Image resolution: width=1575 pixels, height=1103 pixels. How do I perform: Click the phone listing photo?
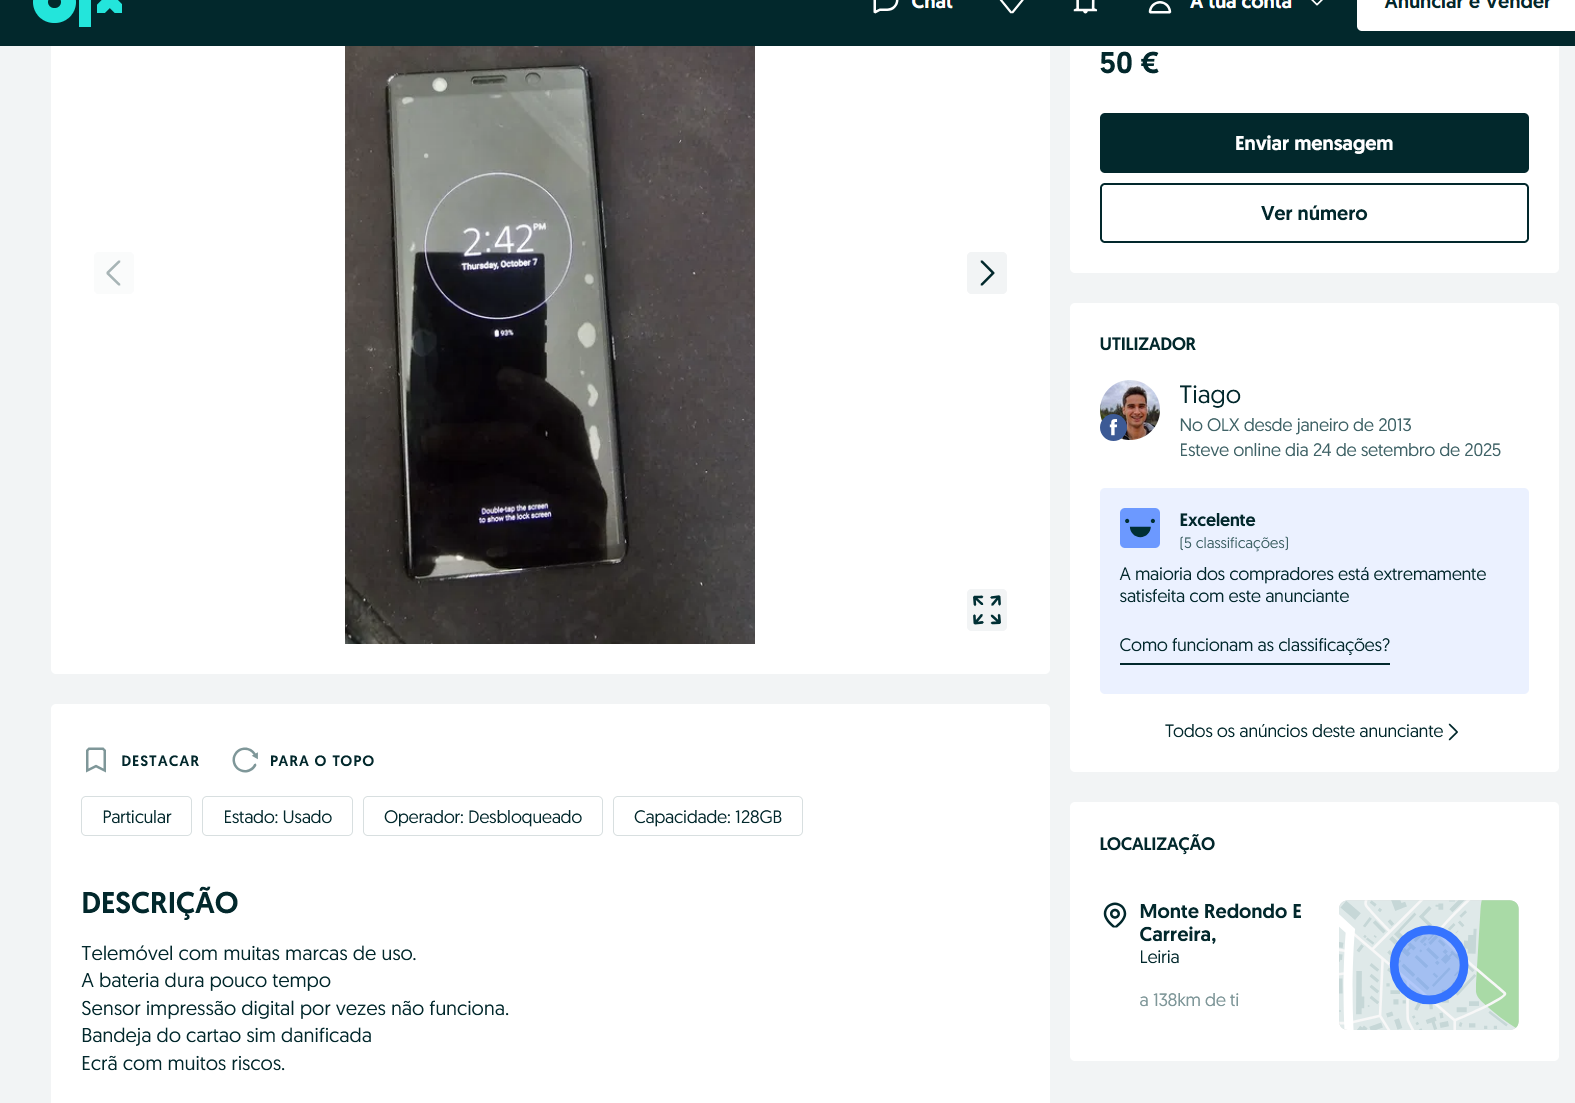click(x=549, y=345)
